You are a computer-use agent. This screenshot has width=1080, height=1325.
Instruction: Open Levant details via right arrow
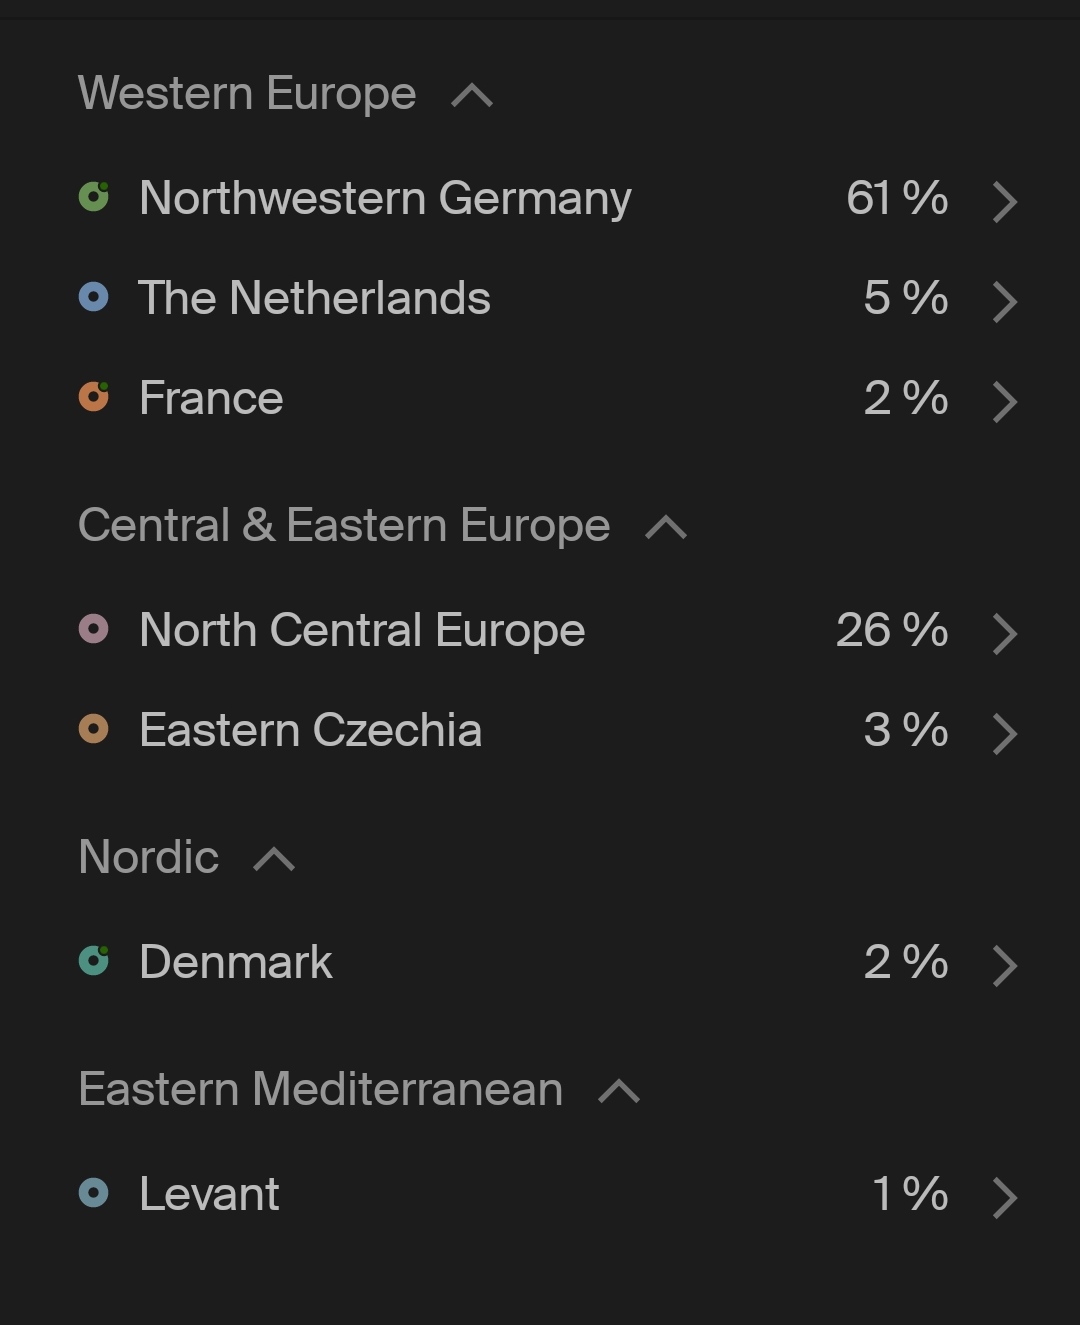(1005, 1197)
